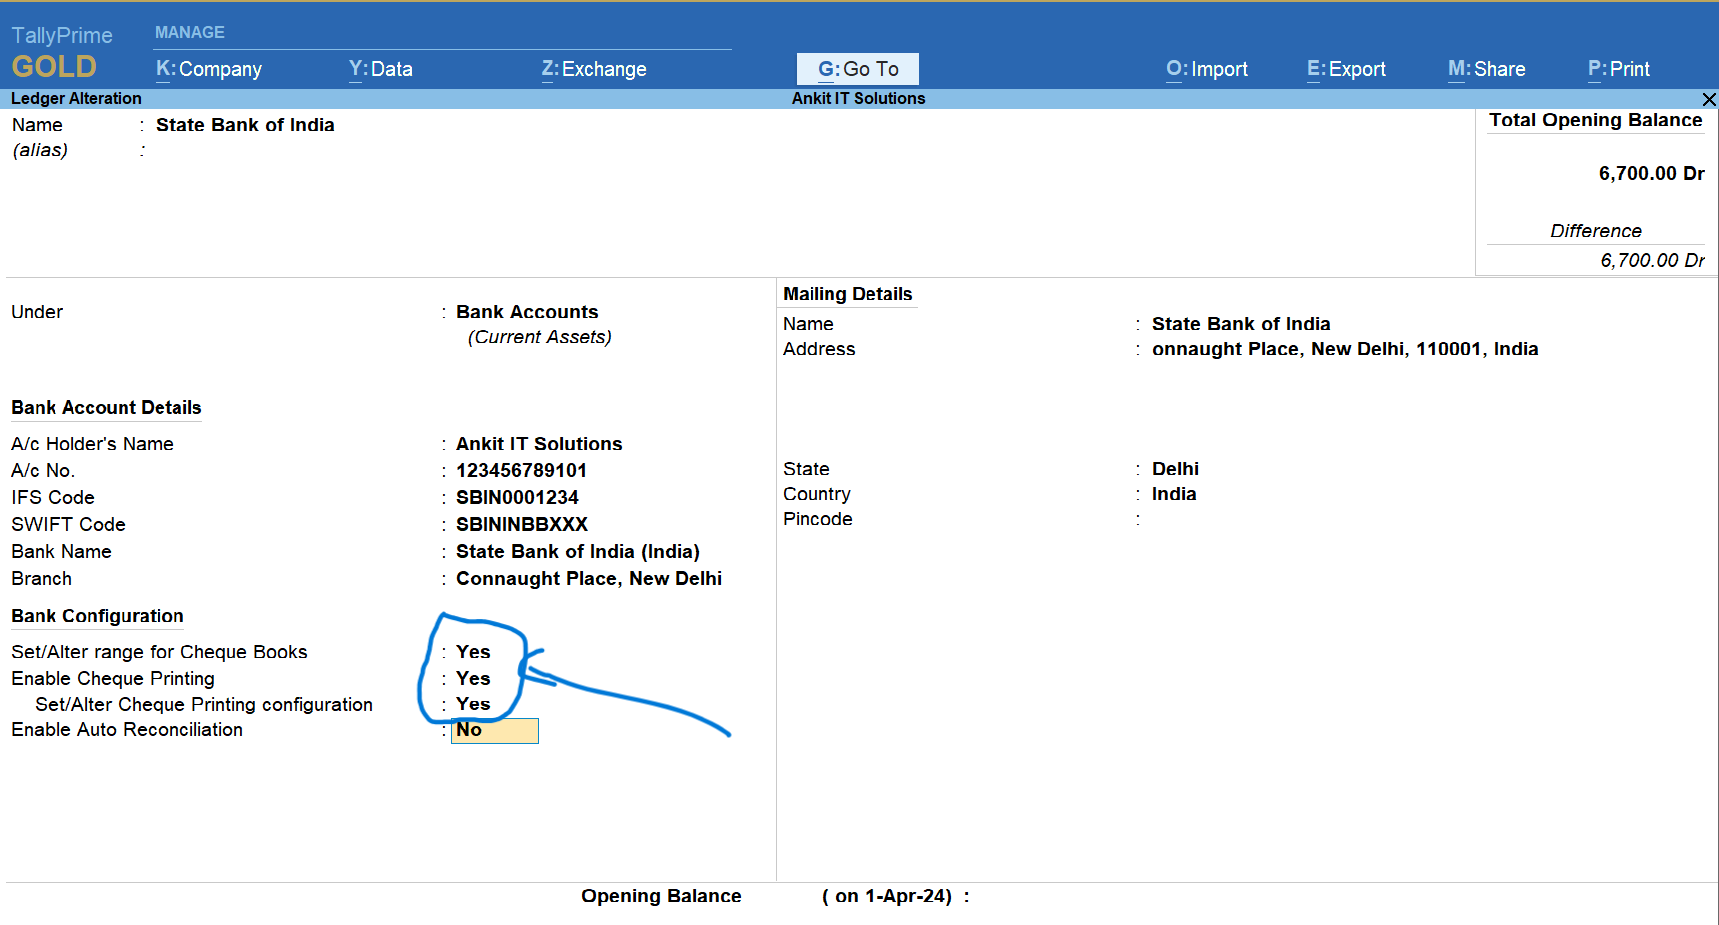Open the O: Import menu
Screen dimensions: 1719x925
coord(1207,69)
